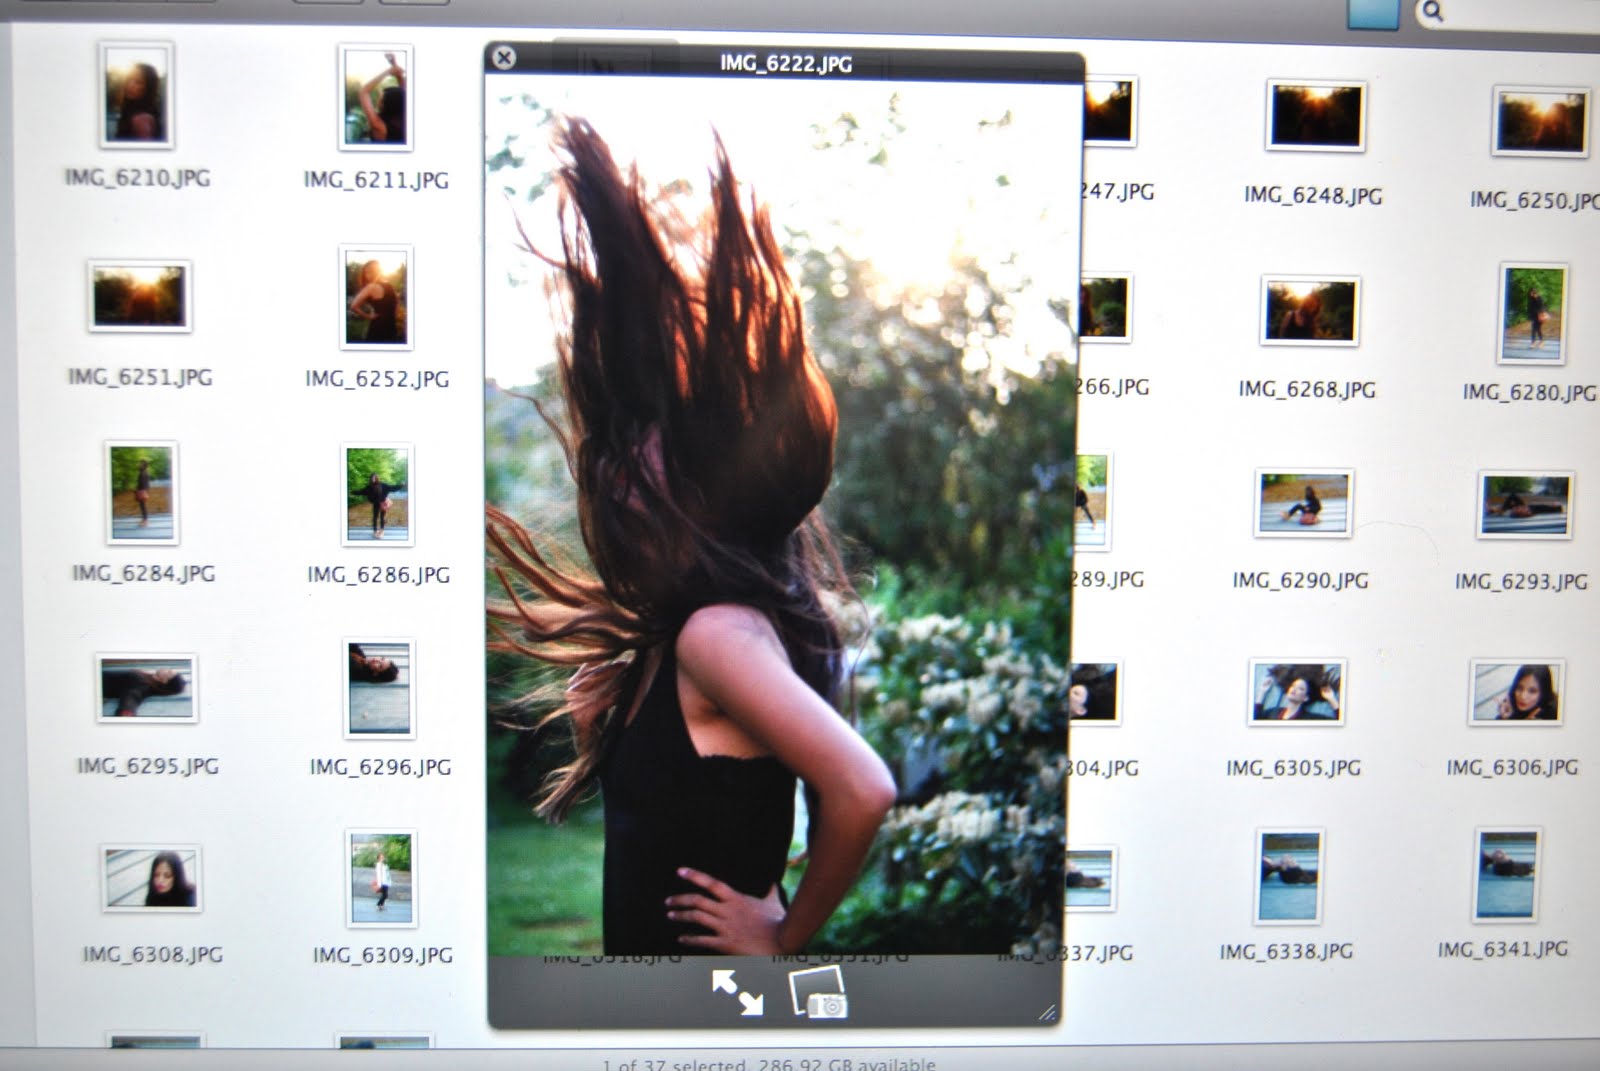1600x1071 pixels.
Task: Click the IMG_6251.JPG file icon
Action: click(139, 297)
